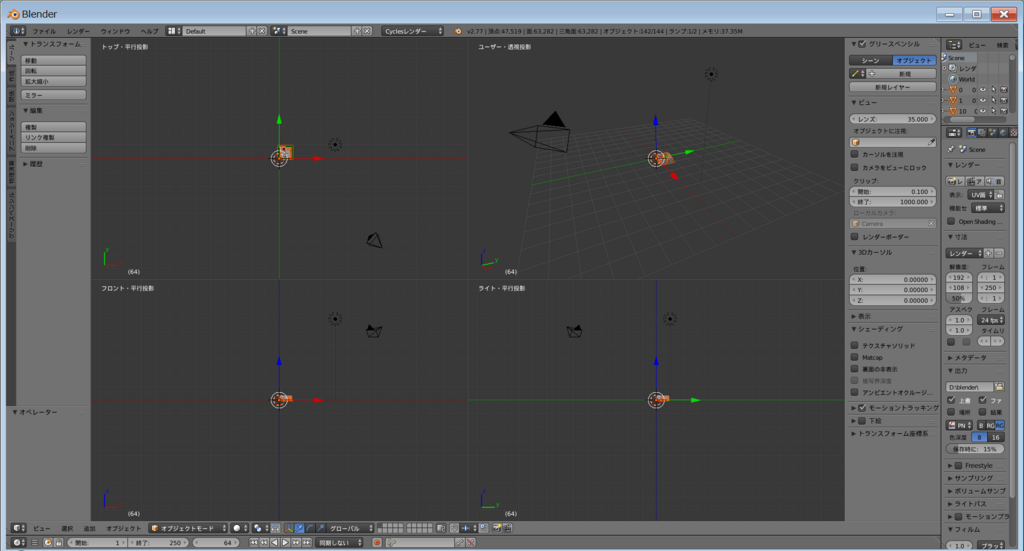Open the 3D view 追加 menu
This screenshot has height=551, width=1024.
pos(89,528)
